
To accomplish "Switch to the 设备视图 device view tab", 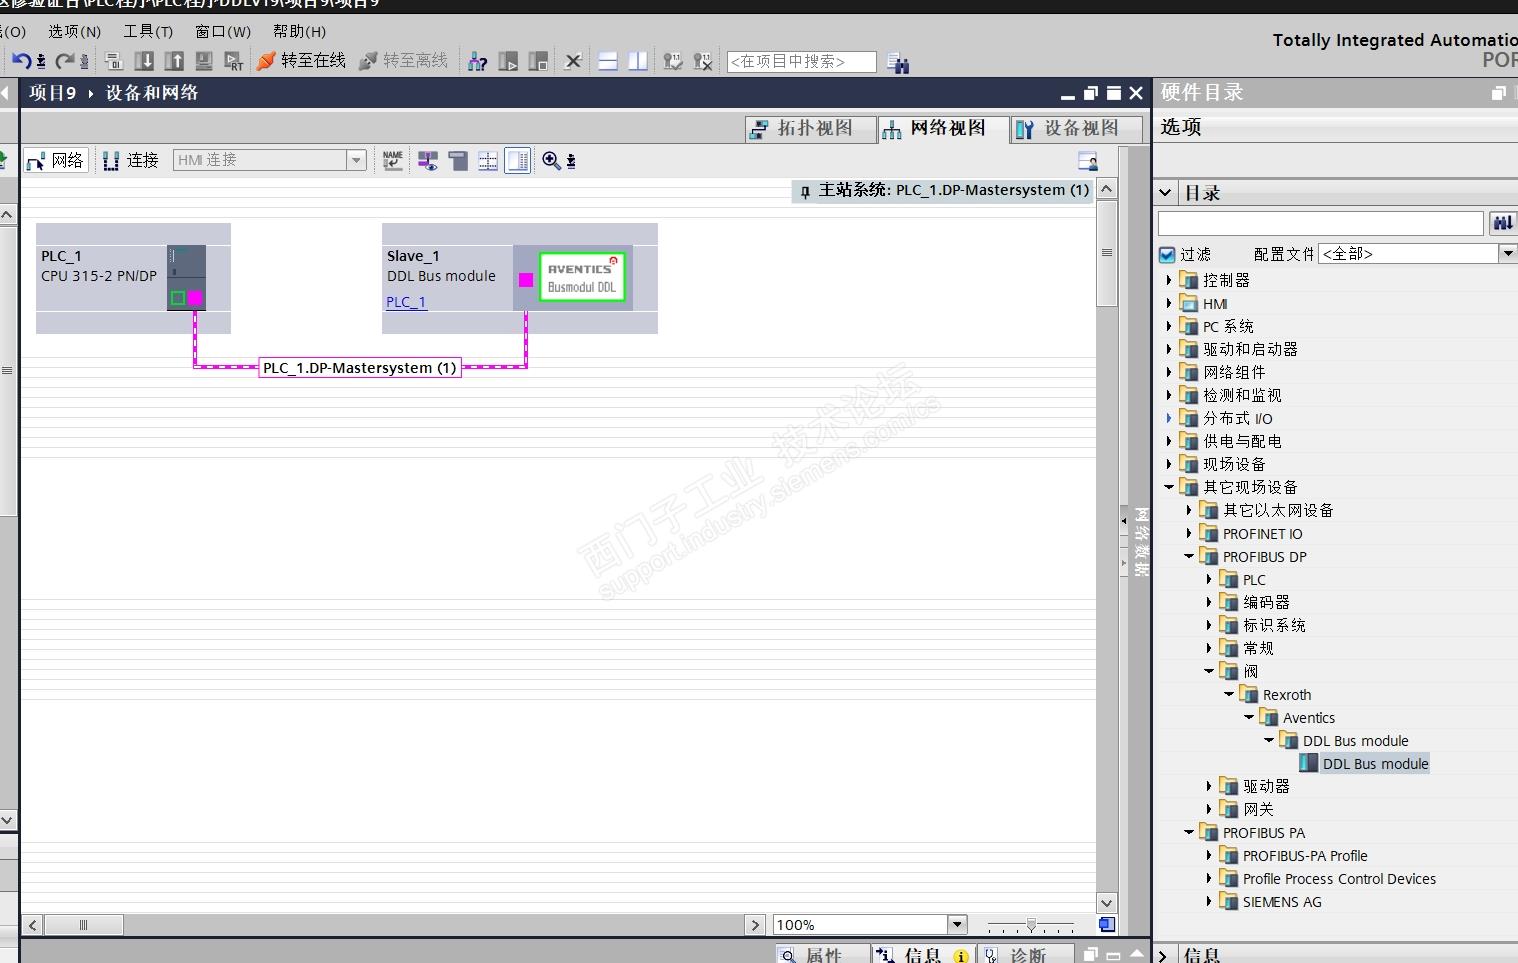I will tap(1075, 129).
